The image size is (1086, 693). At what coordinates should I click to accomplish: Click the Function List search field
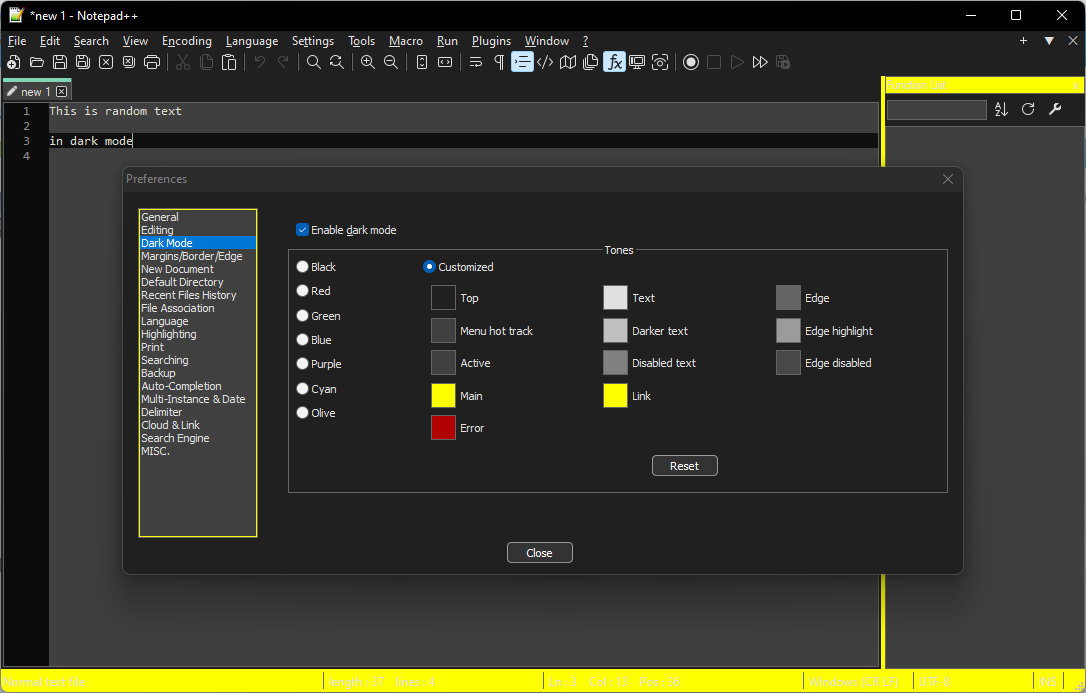click(x=936, y=110)
